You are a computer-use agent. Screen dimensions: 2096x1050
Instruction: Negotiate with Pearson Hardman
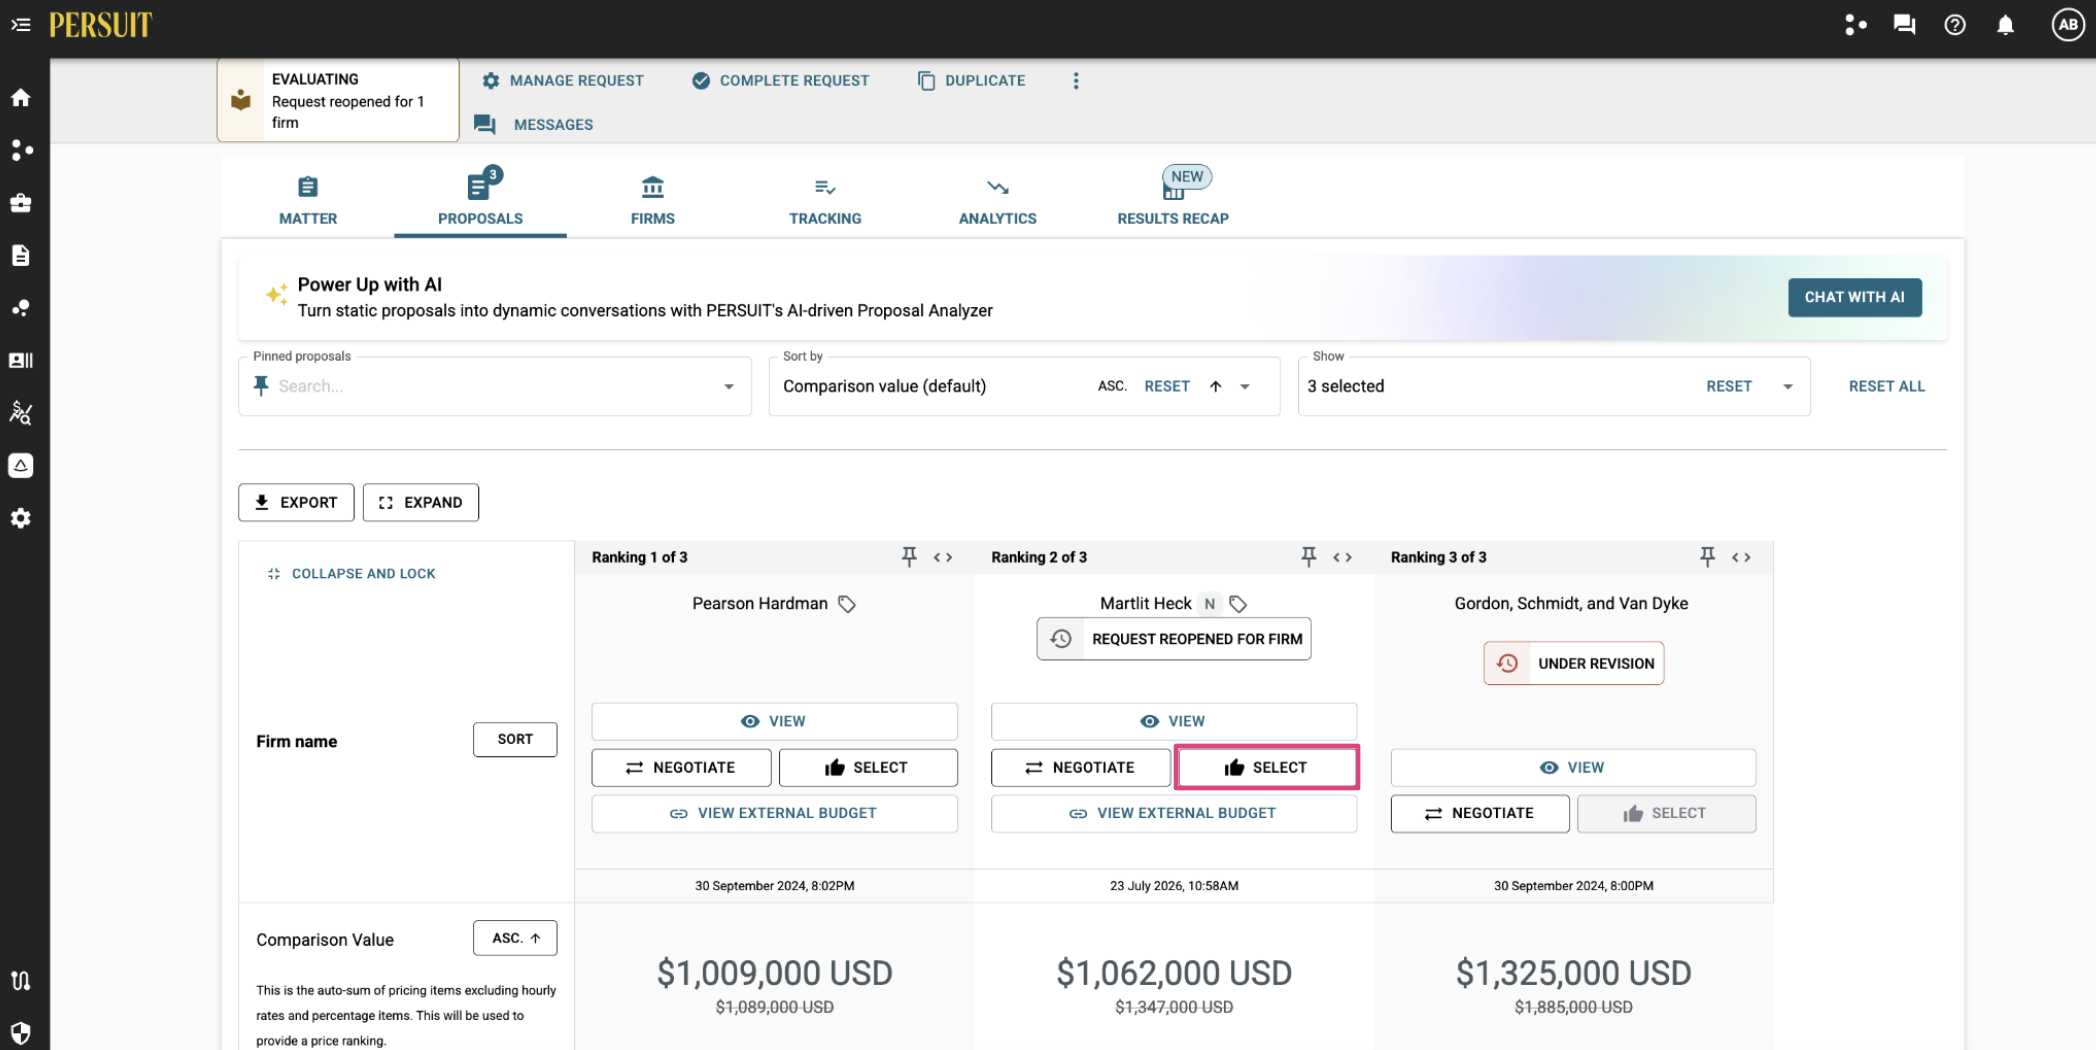(681, 767)
